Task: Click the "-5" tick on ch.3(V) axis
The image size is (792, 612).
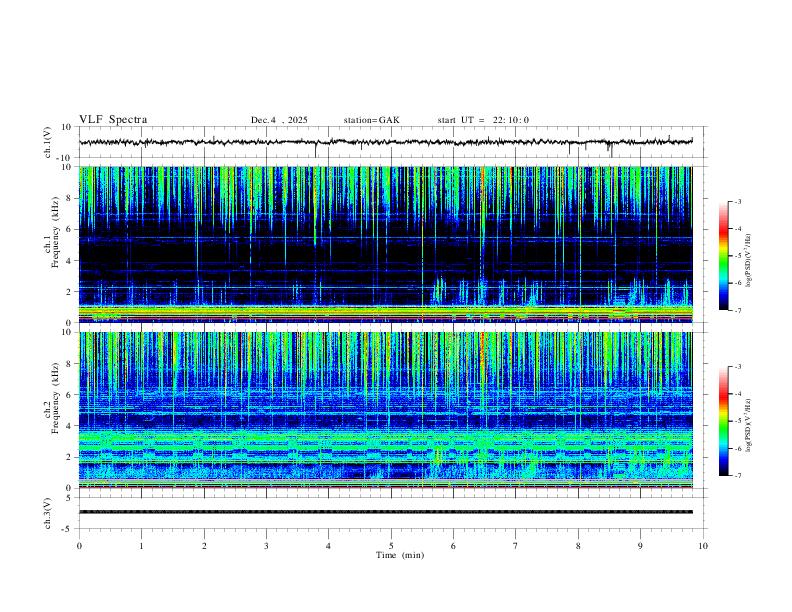Action: click(x=68, y=529)
